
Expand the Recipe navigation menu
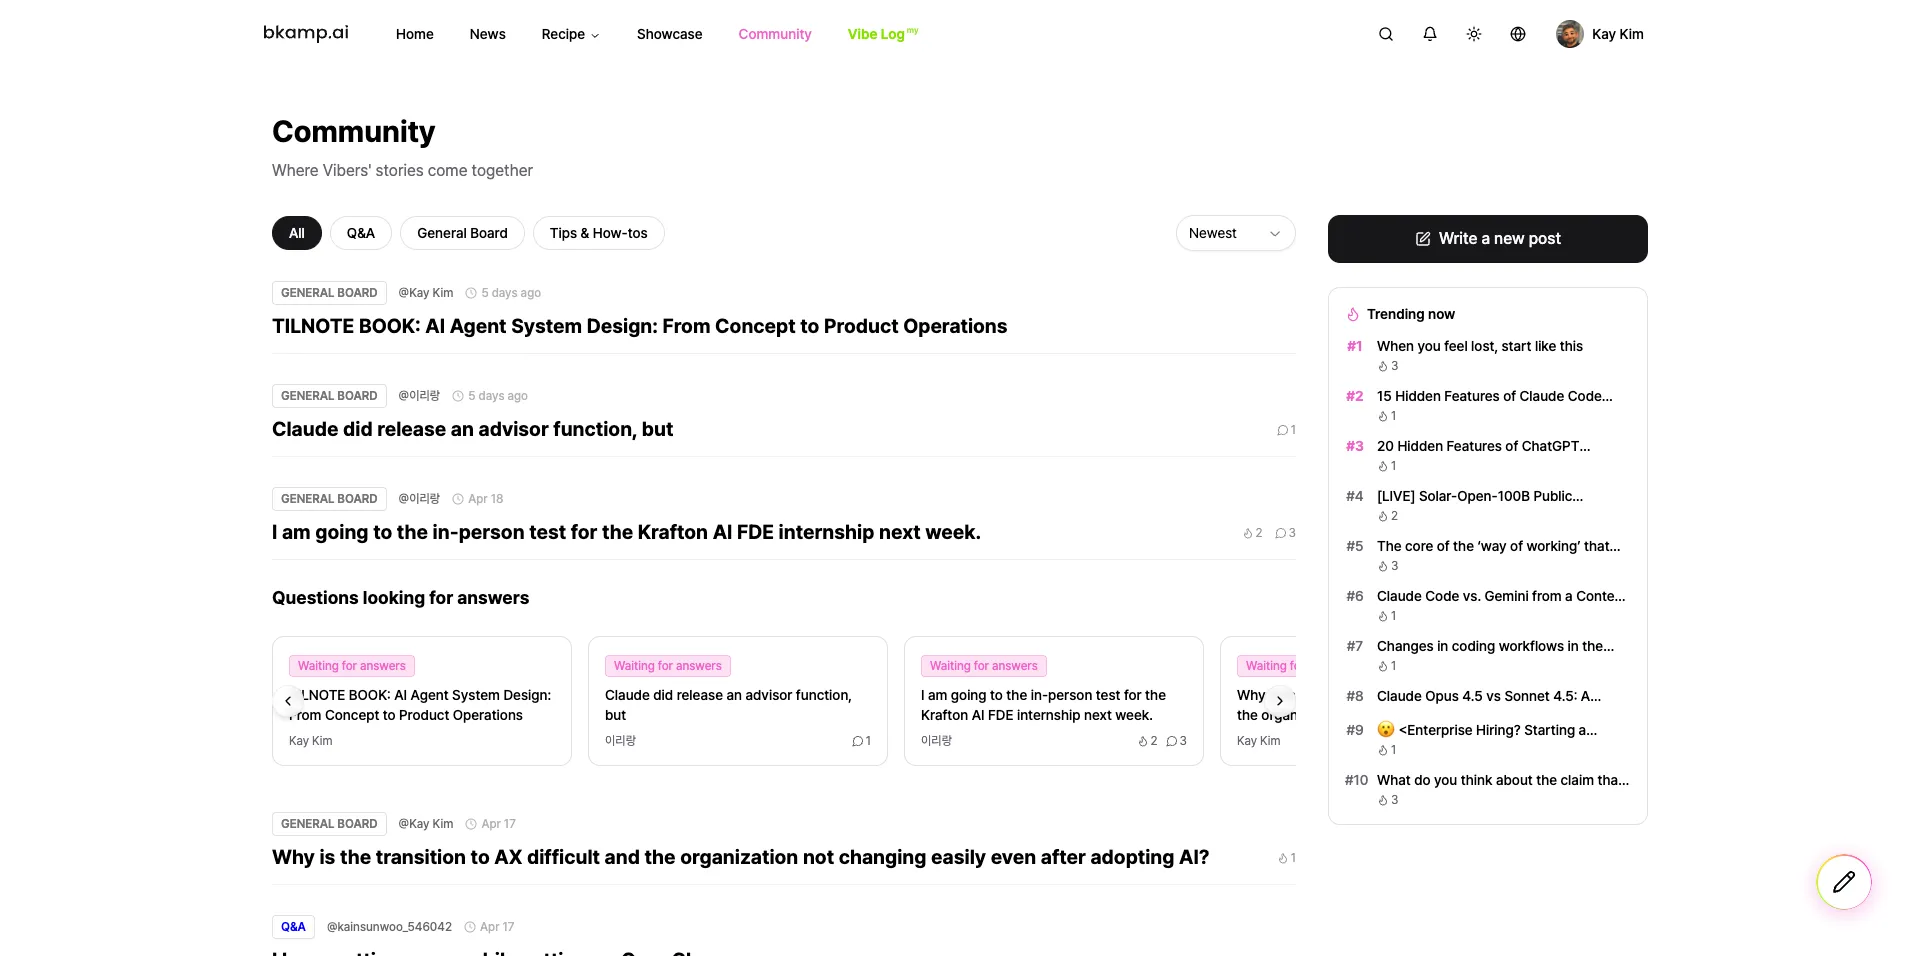pos(569,34)
